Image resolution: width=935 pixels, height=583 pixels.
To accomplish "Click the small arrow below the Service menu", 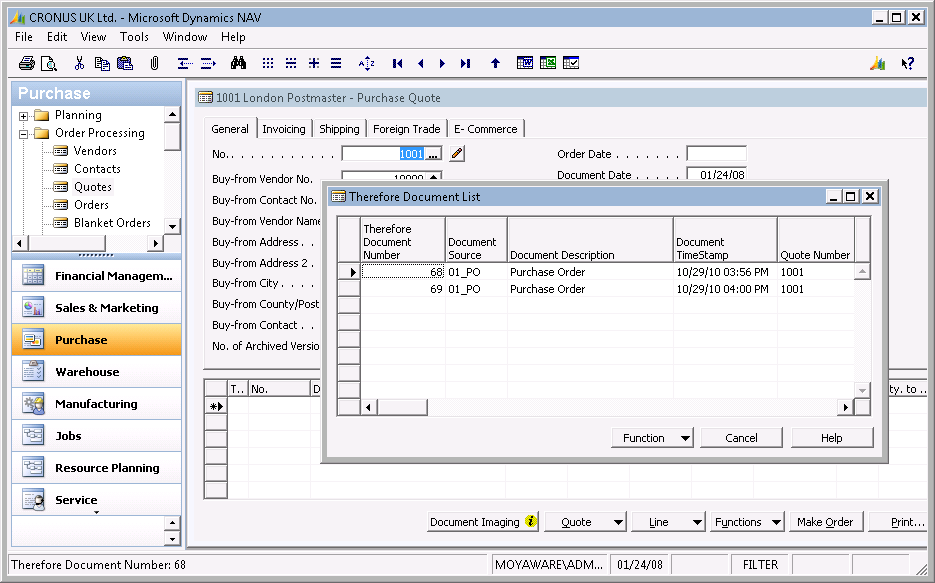I will (96, 512).
